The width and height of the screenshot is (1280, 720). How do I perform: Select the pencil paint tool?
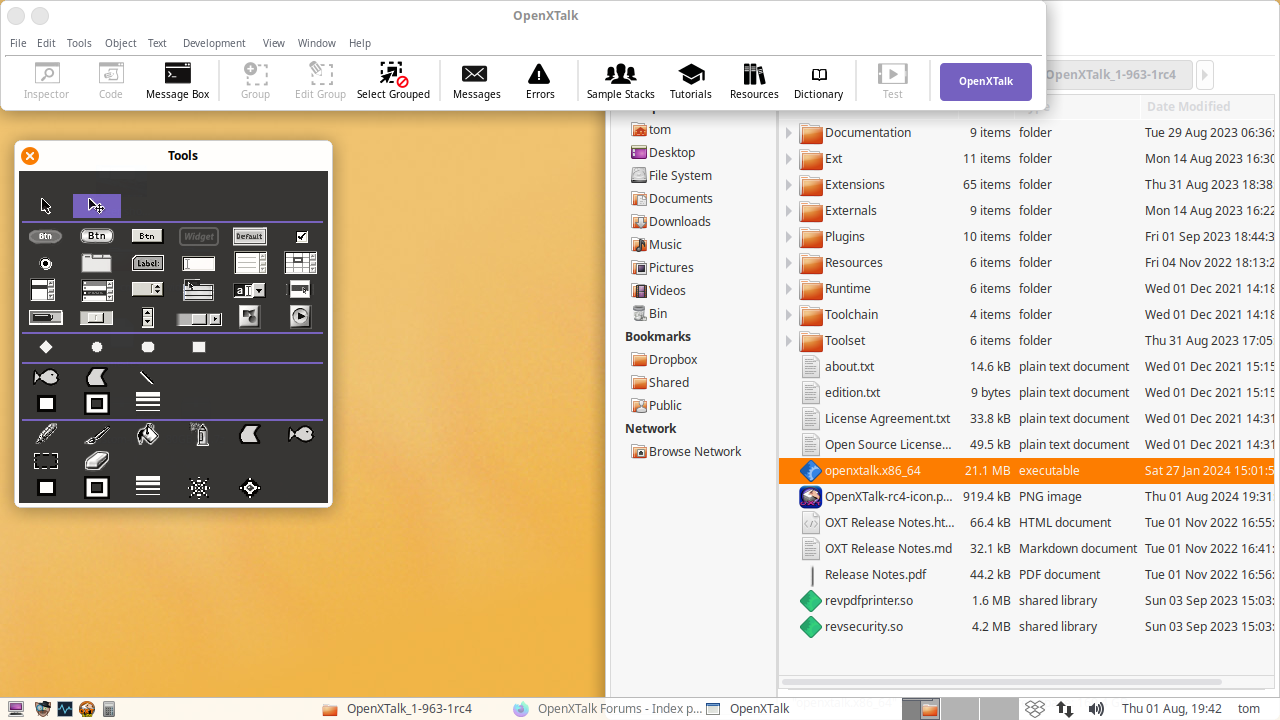(46, 434)
